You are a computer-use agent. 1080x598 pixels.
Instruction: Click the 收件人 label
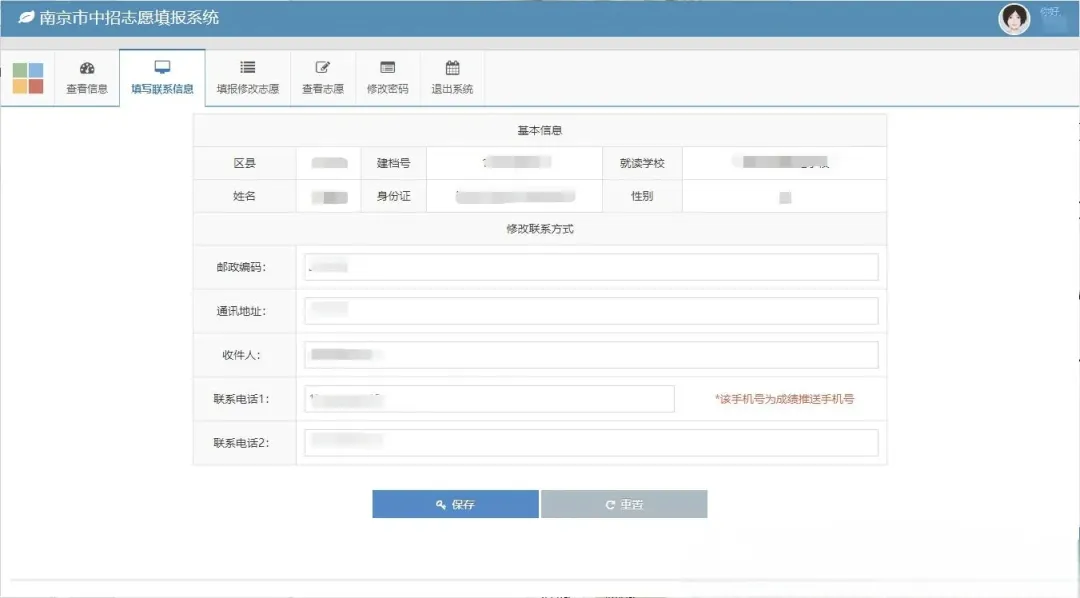click(x=241, y=355)
